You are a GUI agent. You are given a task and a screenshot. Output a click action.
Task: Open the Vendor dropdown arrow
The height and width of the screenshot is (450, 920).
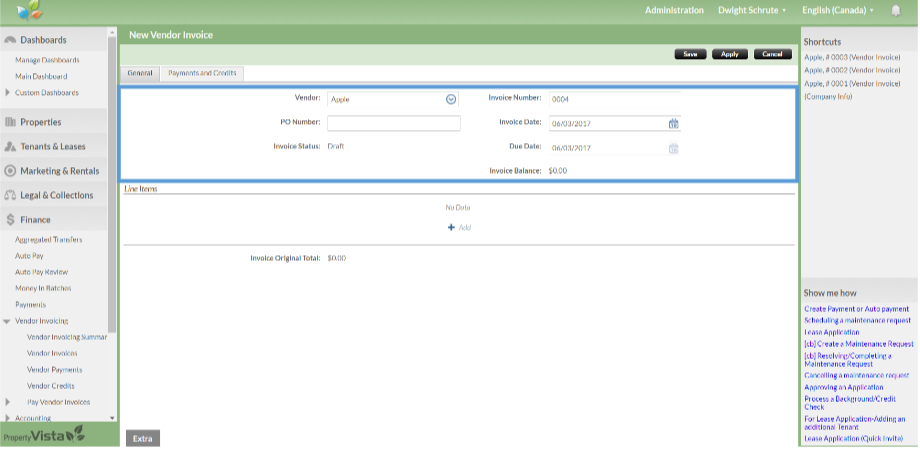451,99
